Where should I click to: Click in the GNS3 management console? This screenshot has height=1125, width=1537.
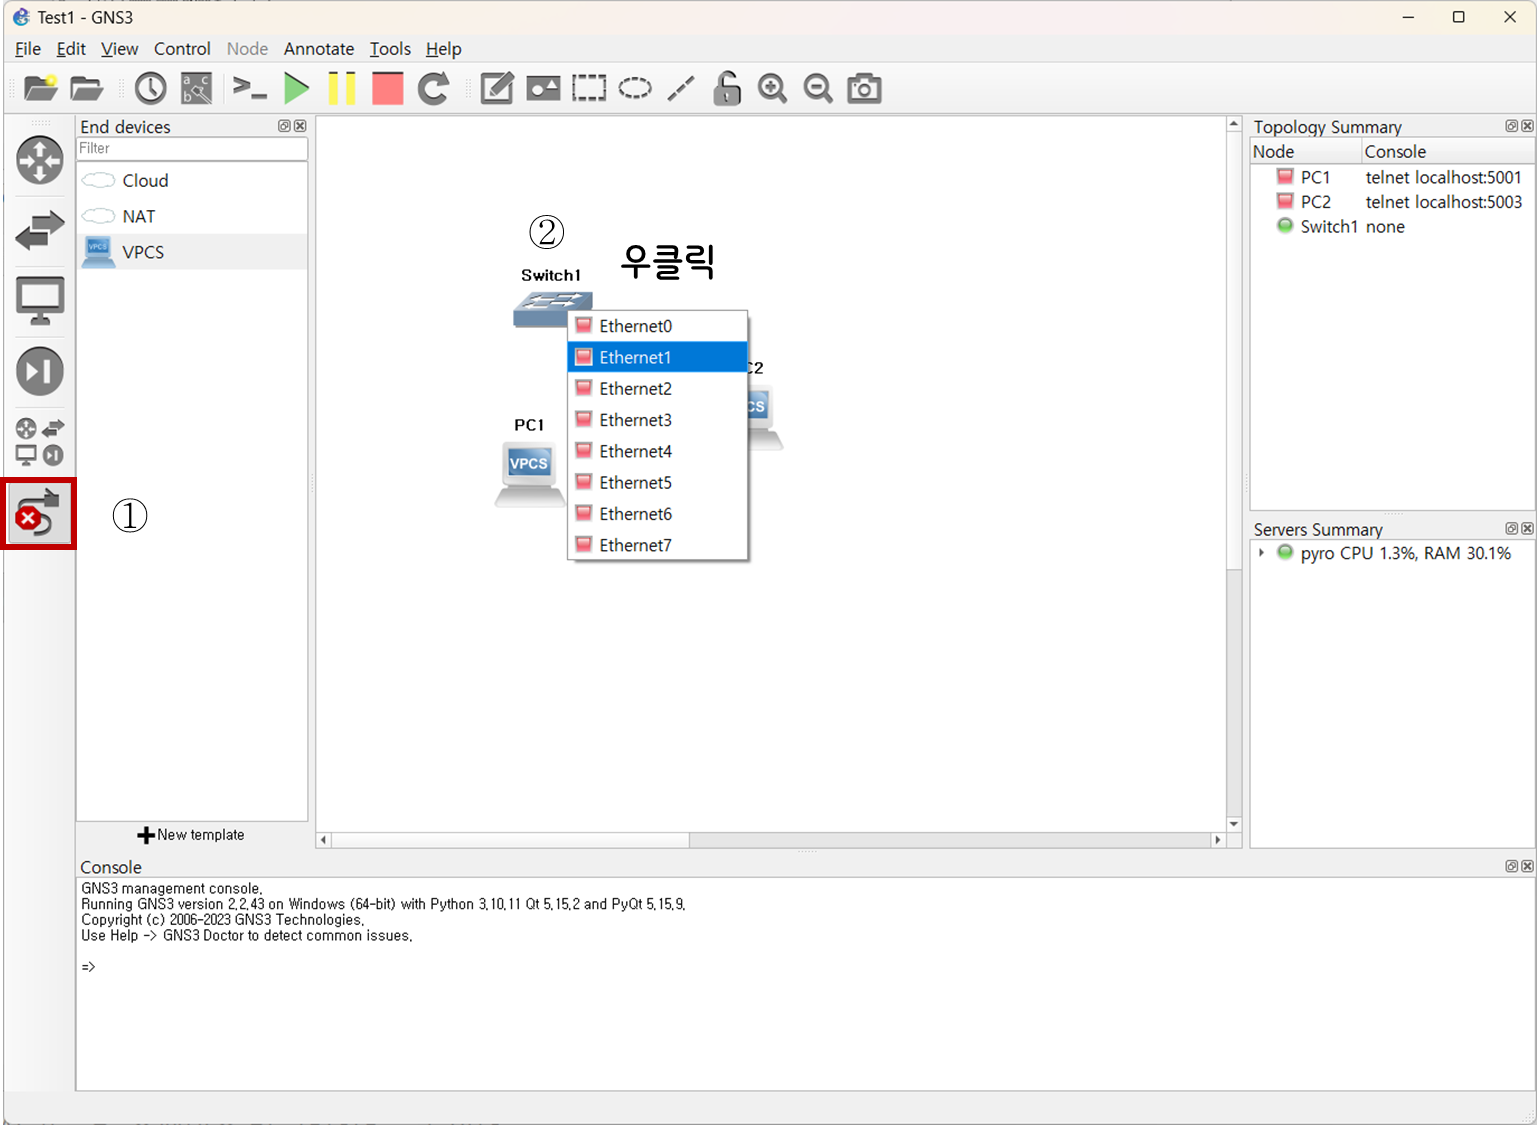point(805,984)
